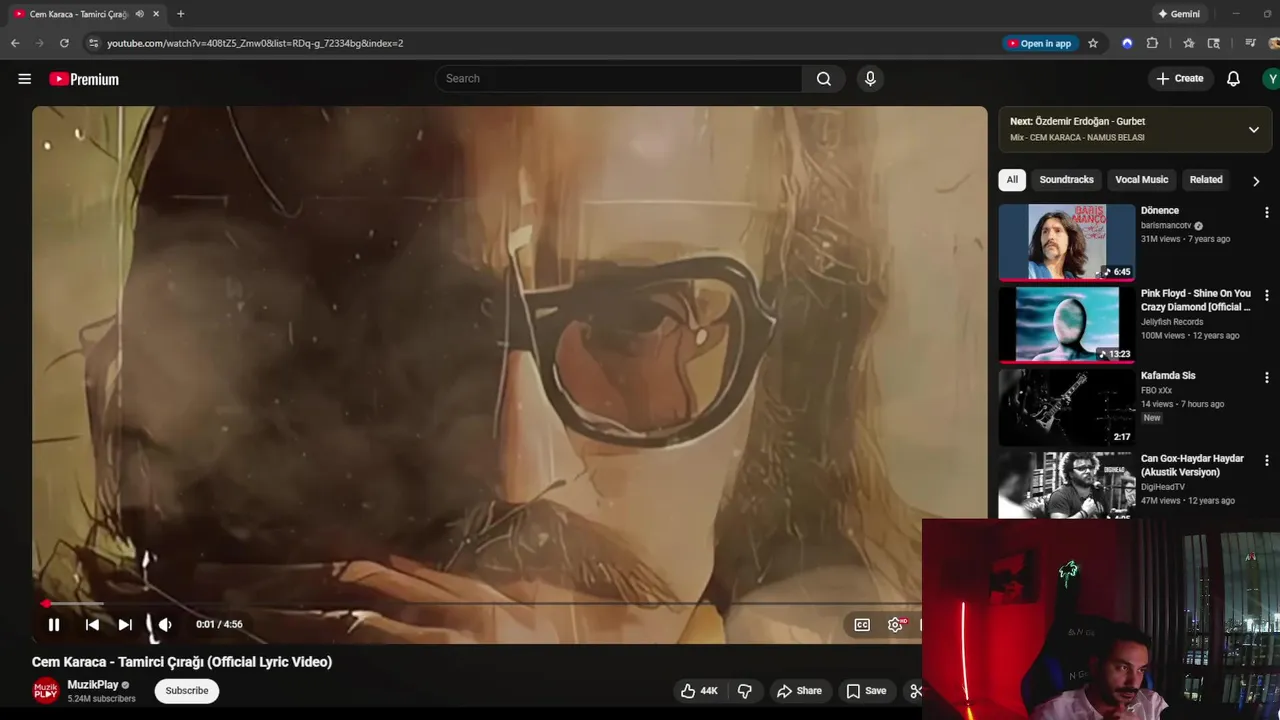Screen dimensions: 1280x720
Task: Go to YouTube Premium home logo
Action: click(x=84, y=79)
